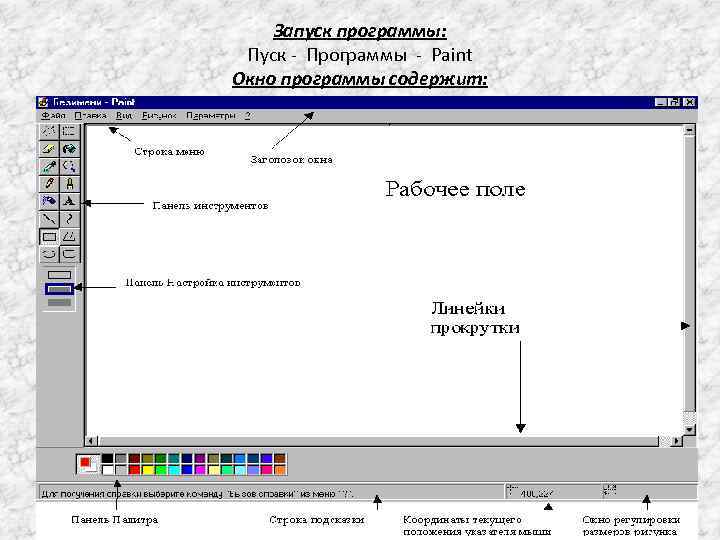Viewport: 720px width, 540px height.
Task: Select the purple palette swatch
Action: click(200, 458)
